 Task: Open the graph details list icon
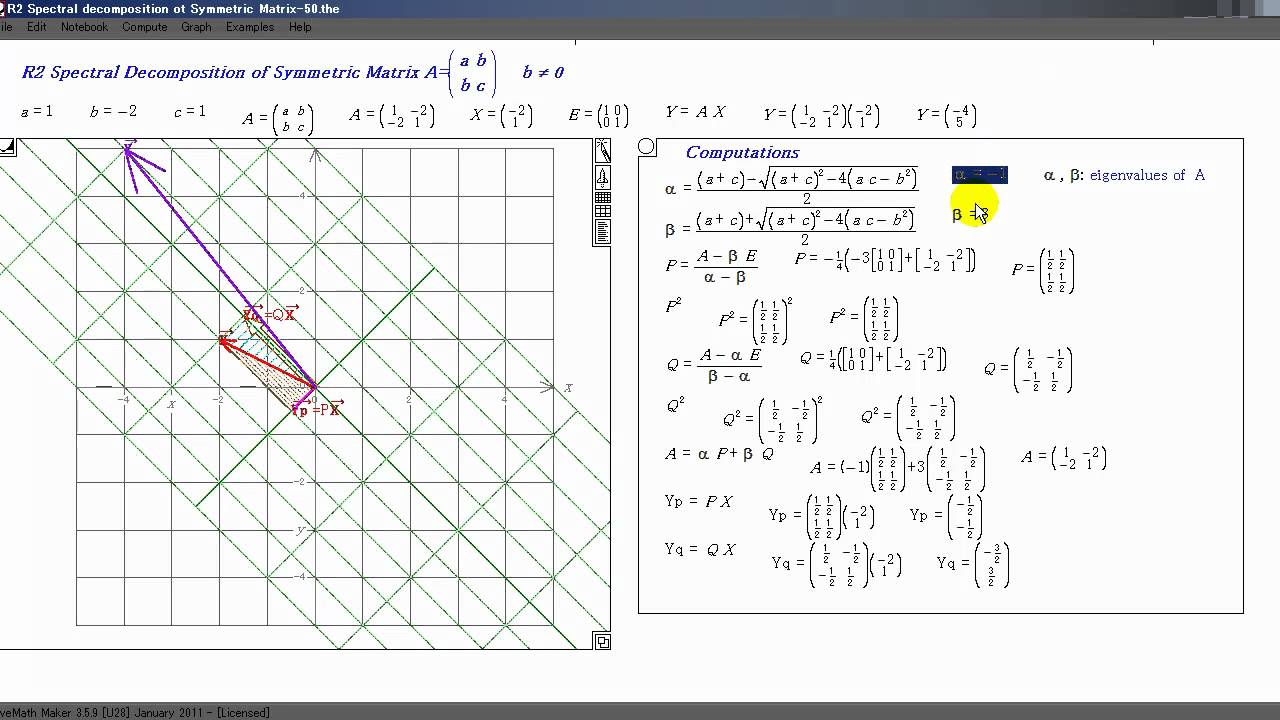pyautogui.click(x=602, y=232)
